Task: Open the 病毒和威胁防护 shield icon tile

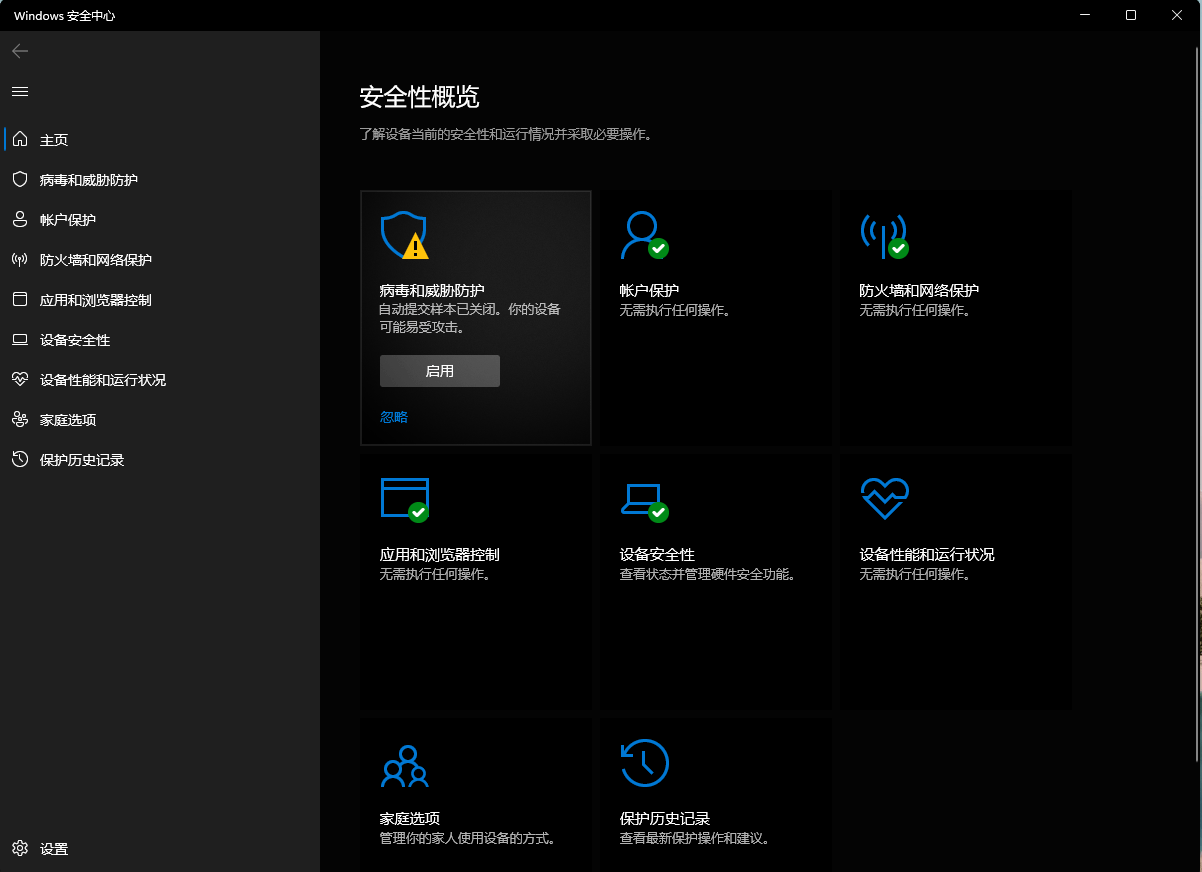Action: (404, 236)
